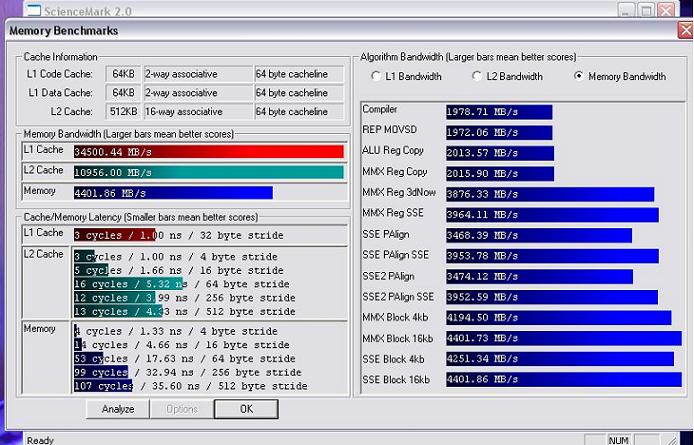The height and width of the screenshot is (445, 694).
Task: Click the SSE2 PAlign SSE 3952.59 MB/s bar
Action: (552, 297)
